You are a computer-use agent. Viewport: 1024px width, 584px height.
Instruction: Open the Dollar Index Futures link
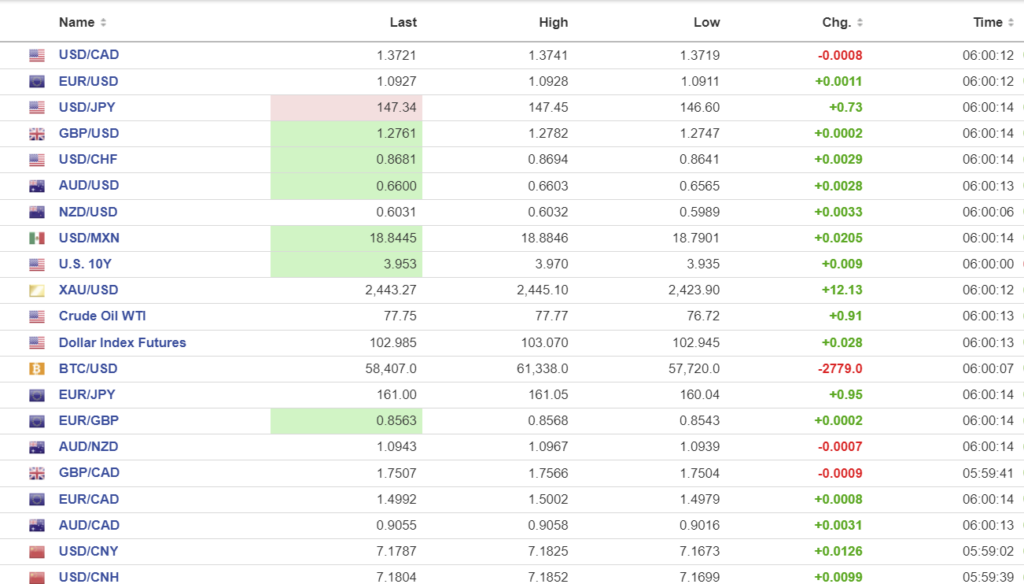[x=122, y=342]
